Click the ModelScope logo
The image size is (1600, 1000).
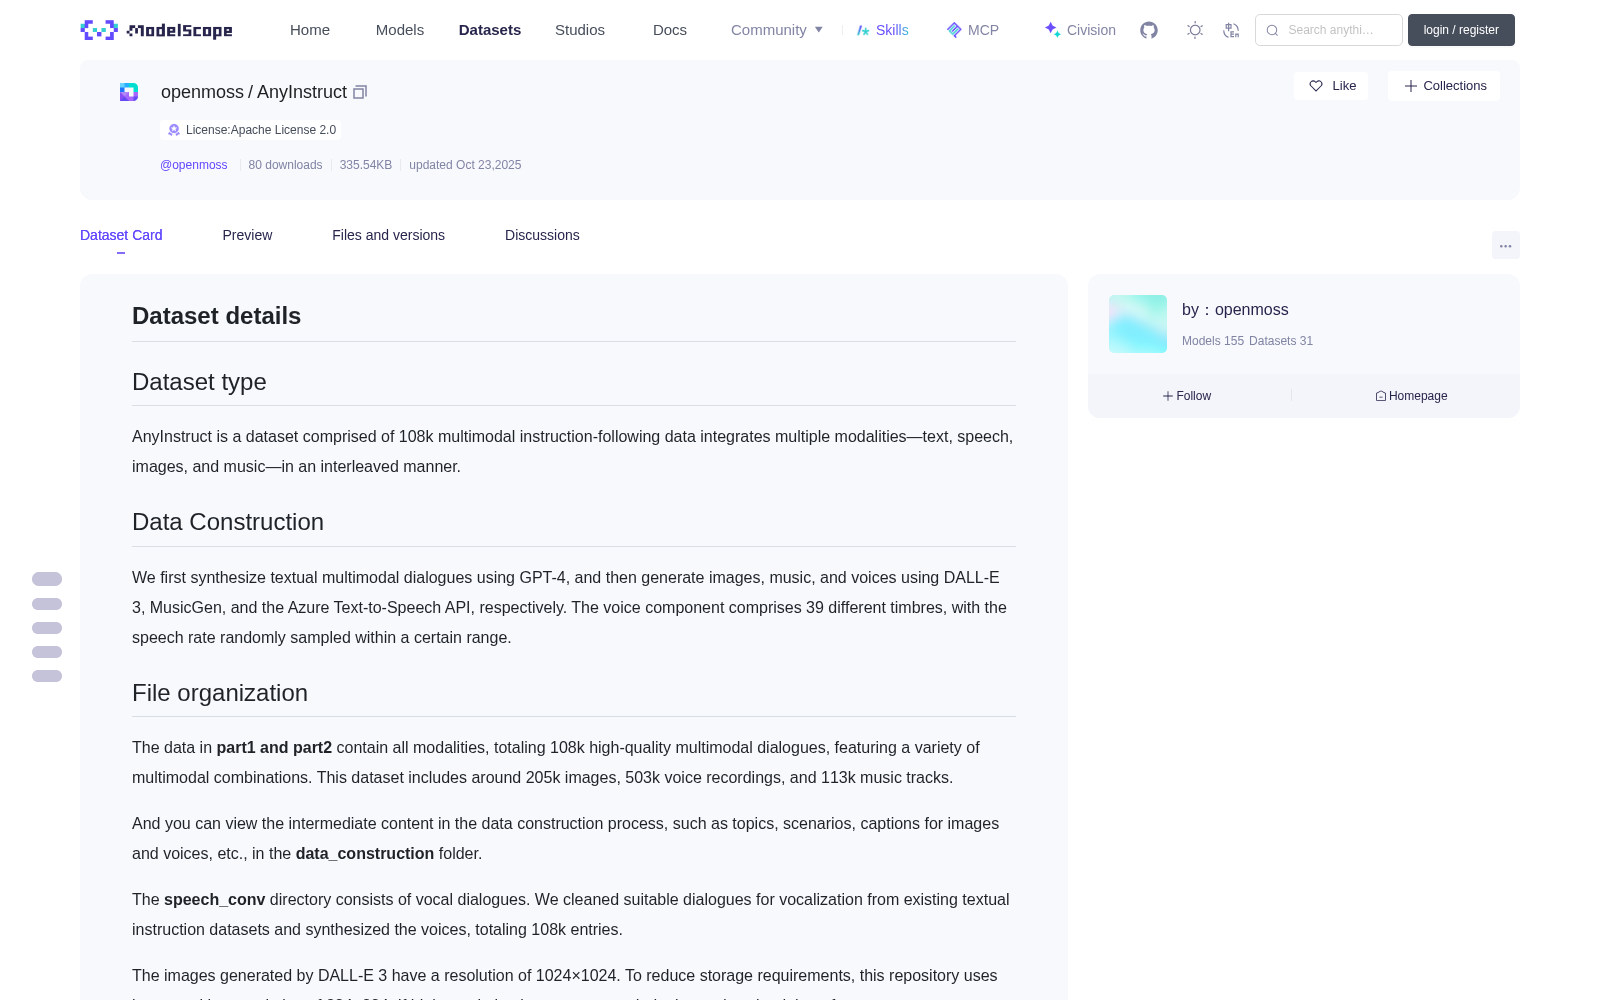point(157,30)
